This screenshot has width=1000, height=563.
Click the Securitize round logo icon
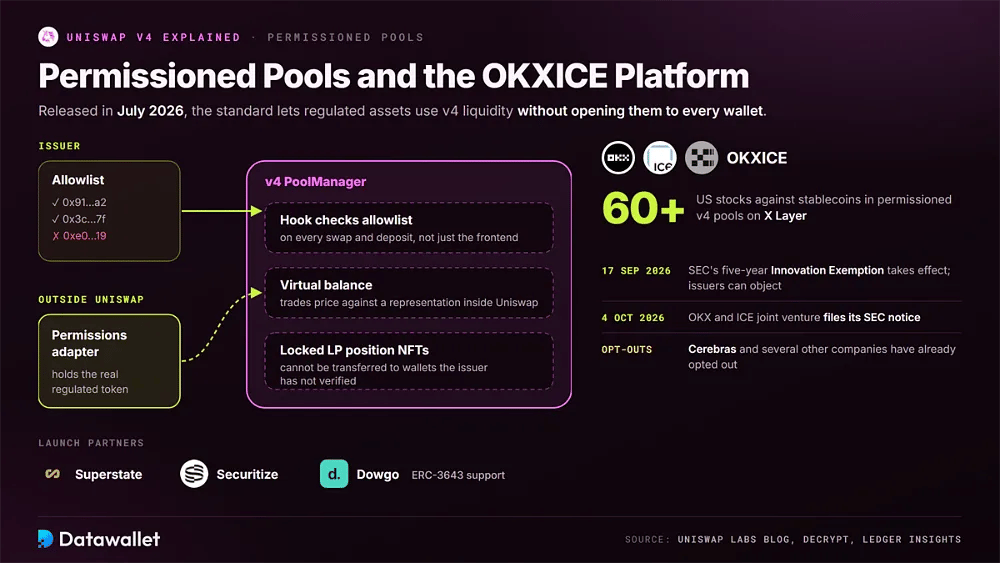194,474
